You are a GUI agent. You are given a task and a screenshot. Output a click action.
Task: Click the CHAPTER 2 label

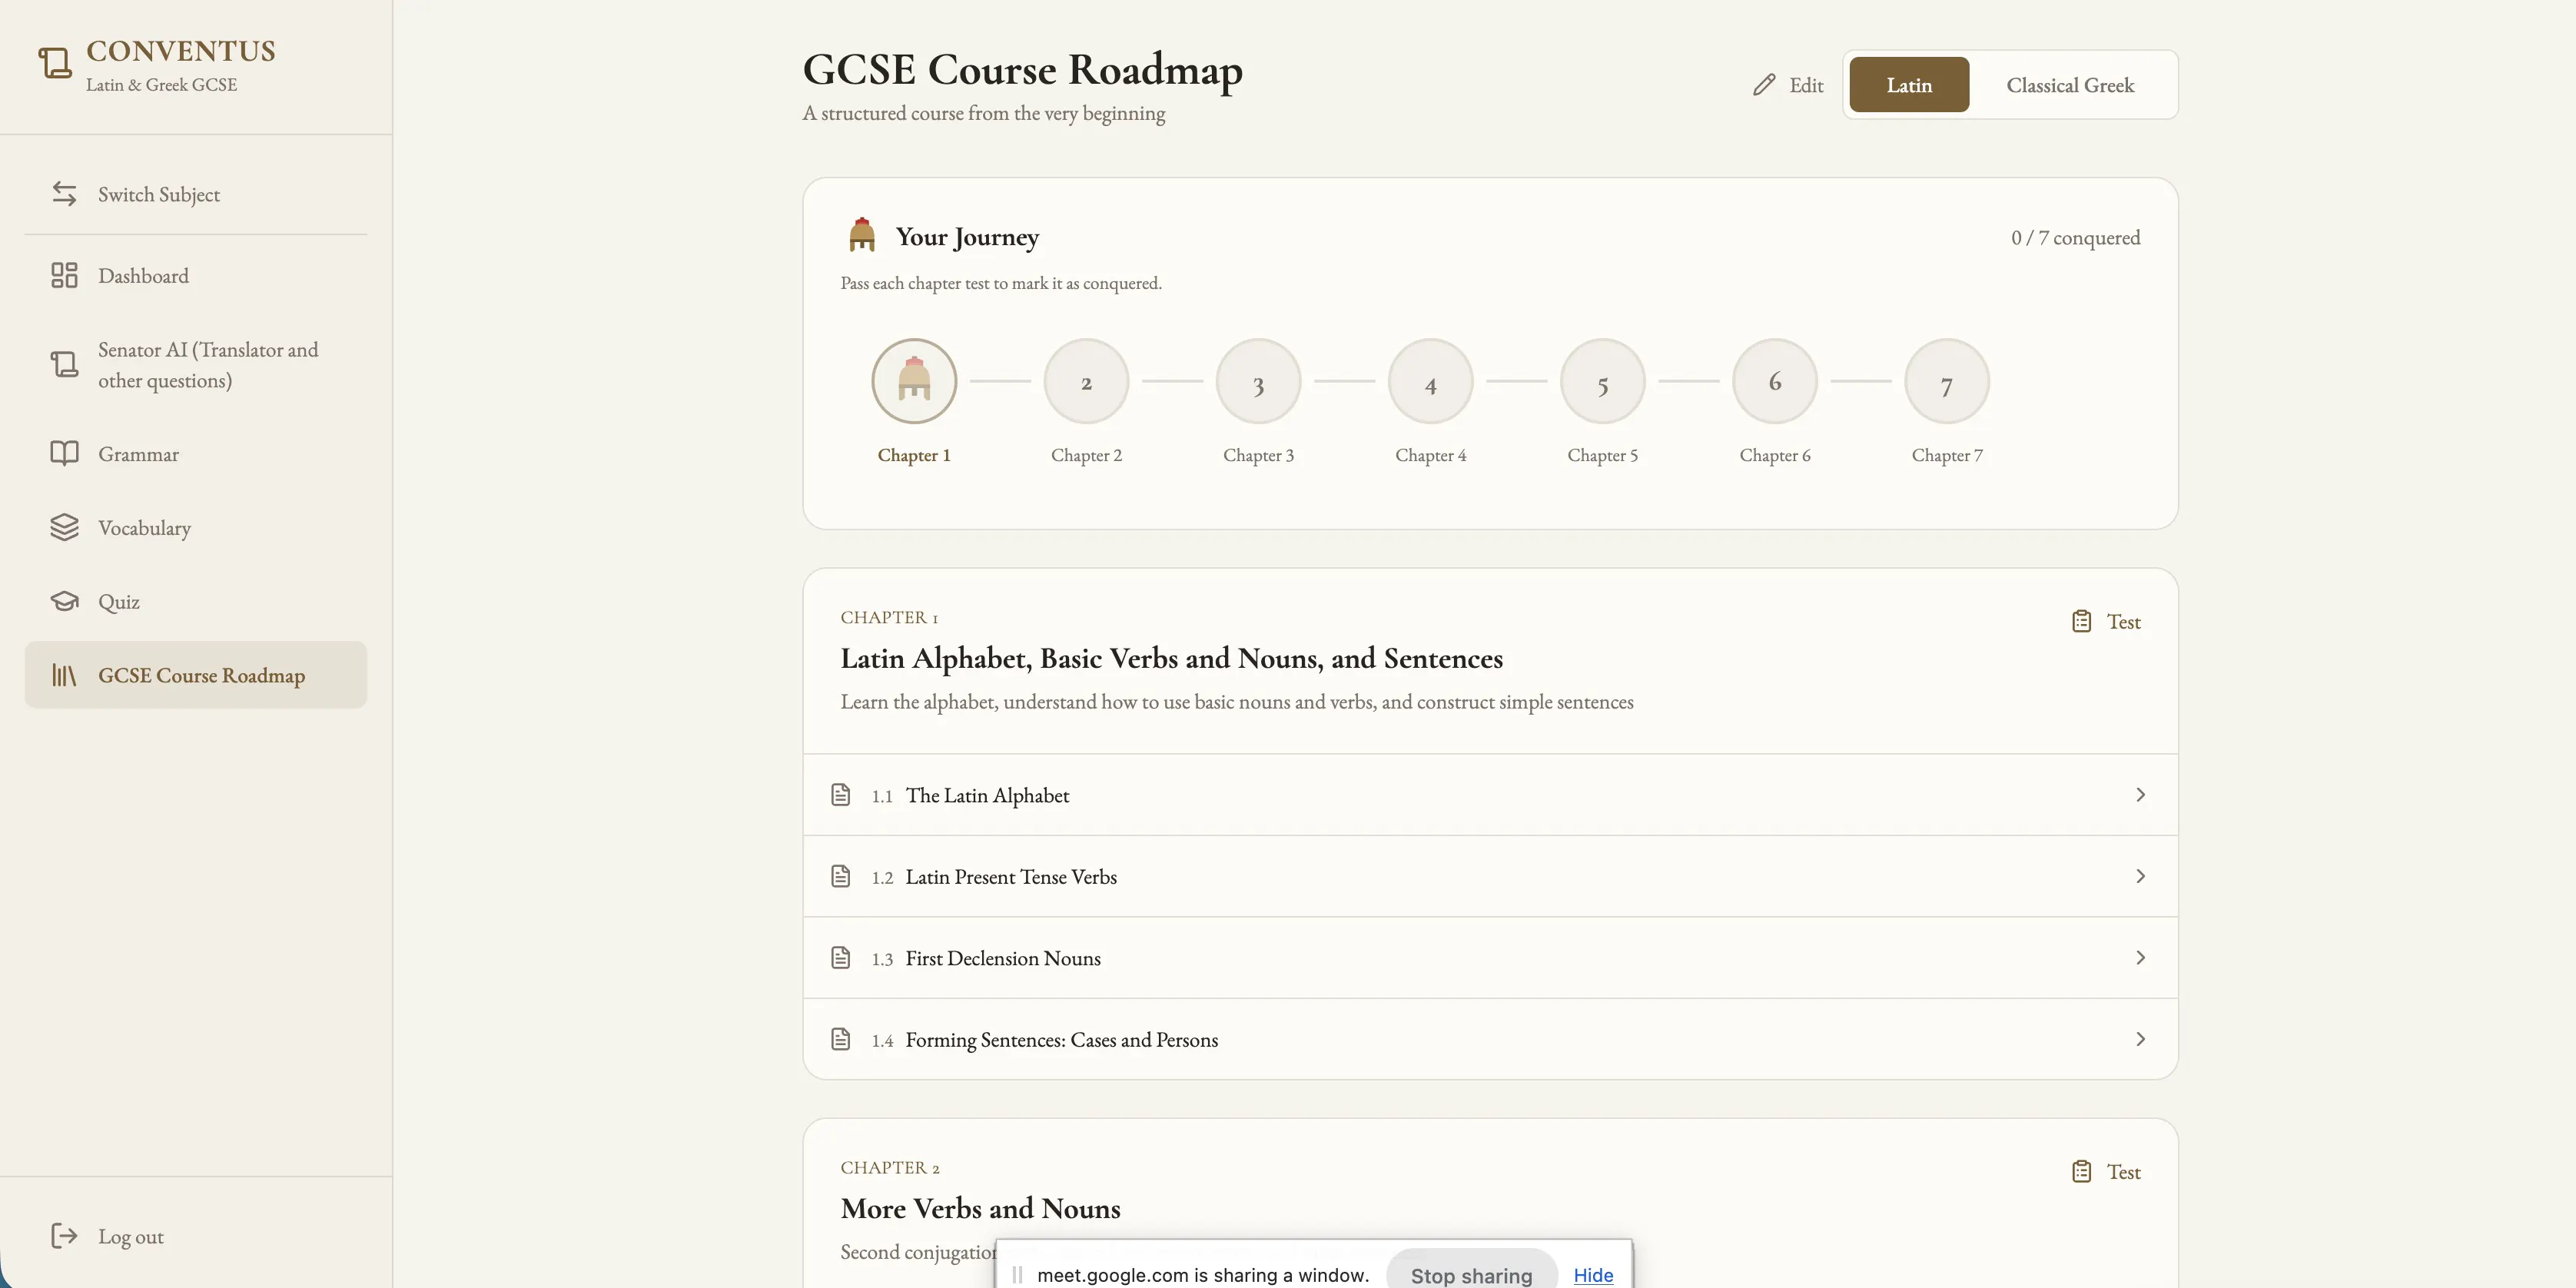[890, 1168]
